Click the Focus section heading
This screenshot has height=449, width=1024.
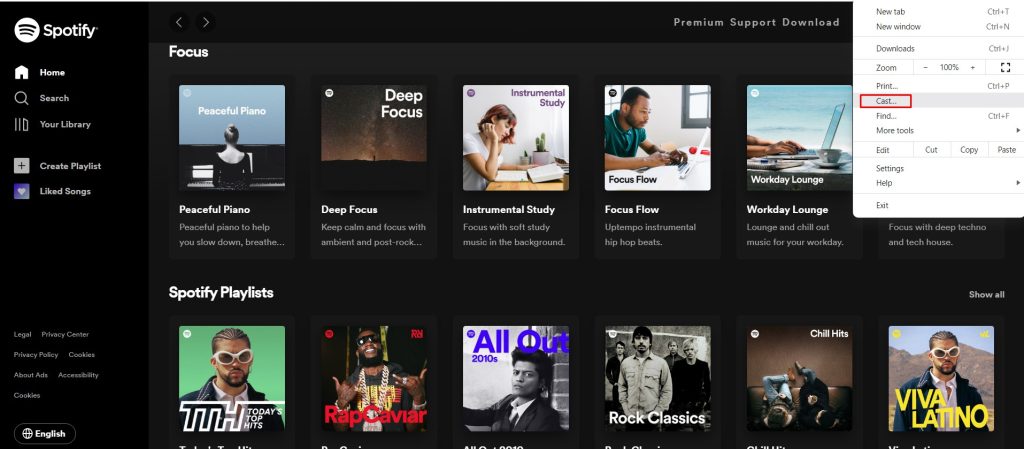click(188, 52)
